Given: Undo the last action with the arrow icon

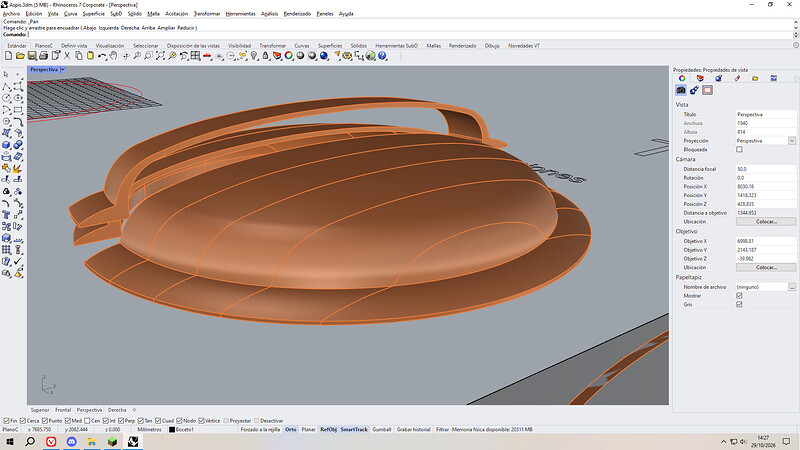Looking at the screenshot, I should (102, 56).
